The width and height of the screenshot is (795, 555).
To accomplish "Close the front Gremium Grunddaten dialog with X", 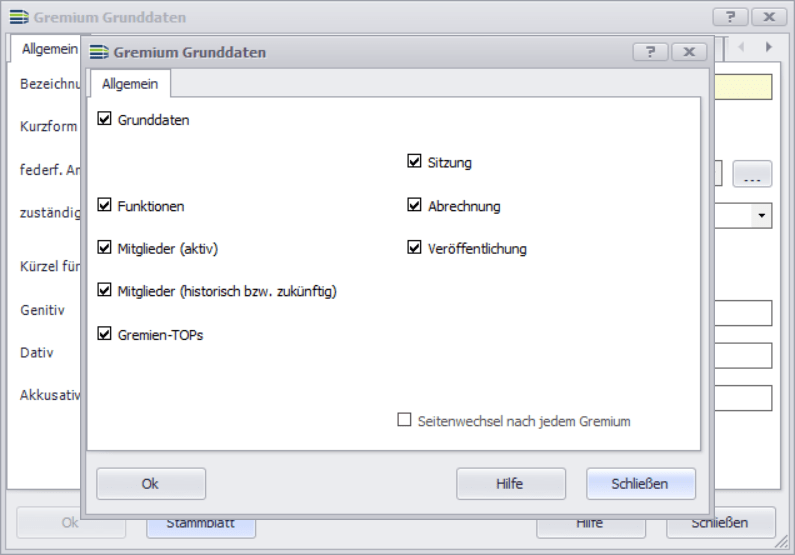I will [x=689, y=52].
